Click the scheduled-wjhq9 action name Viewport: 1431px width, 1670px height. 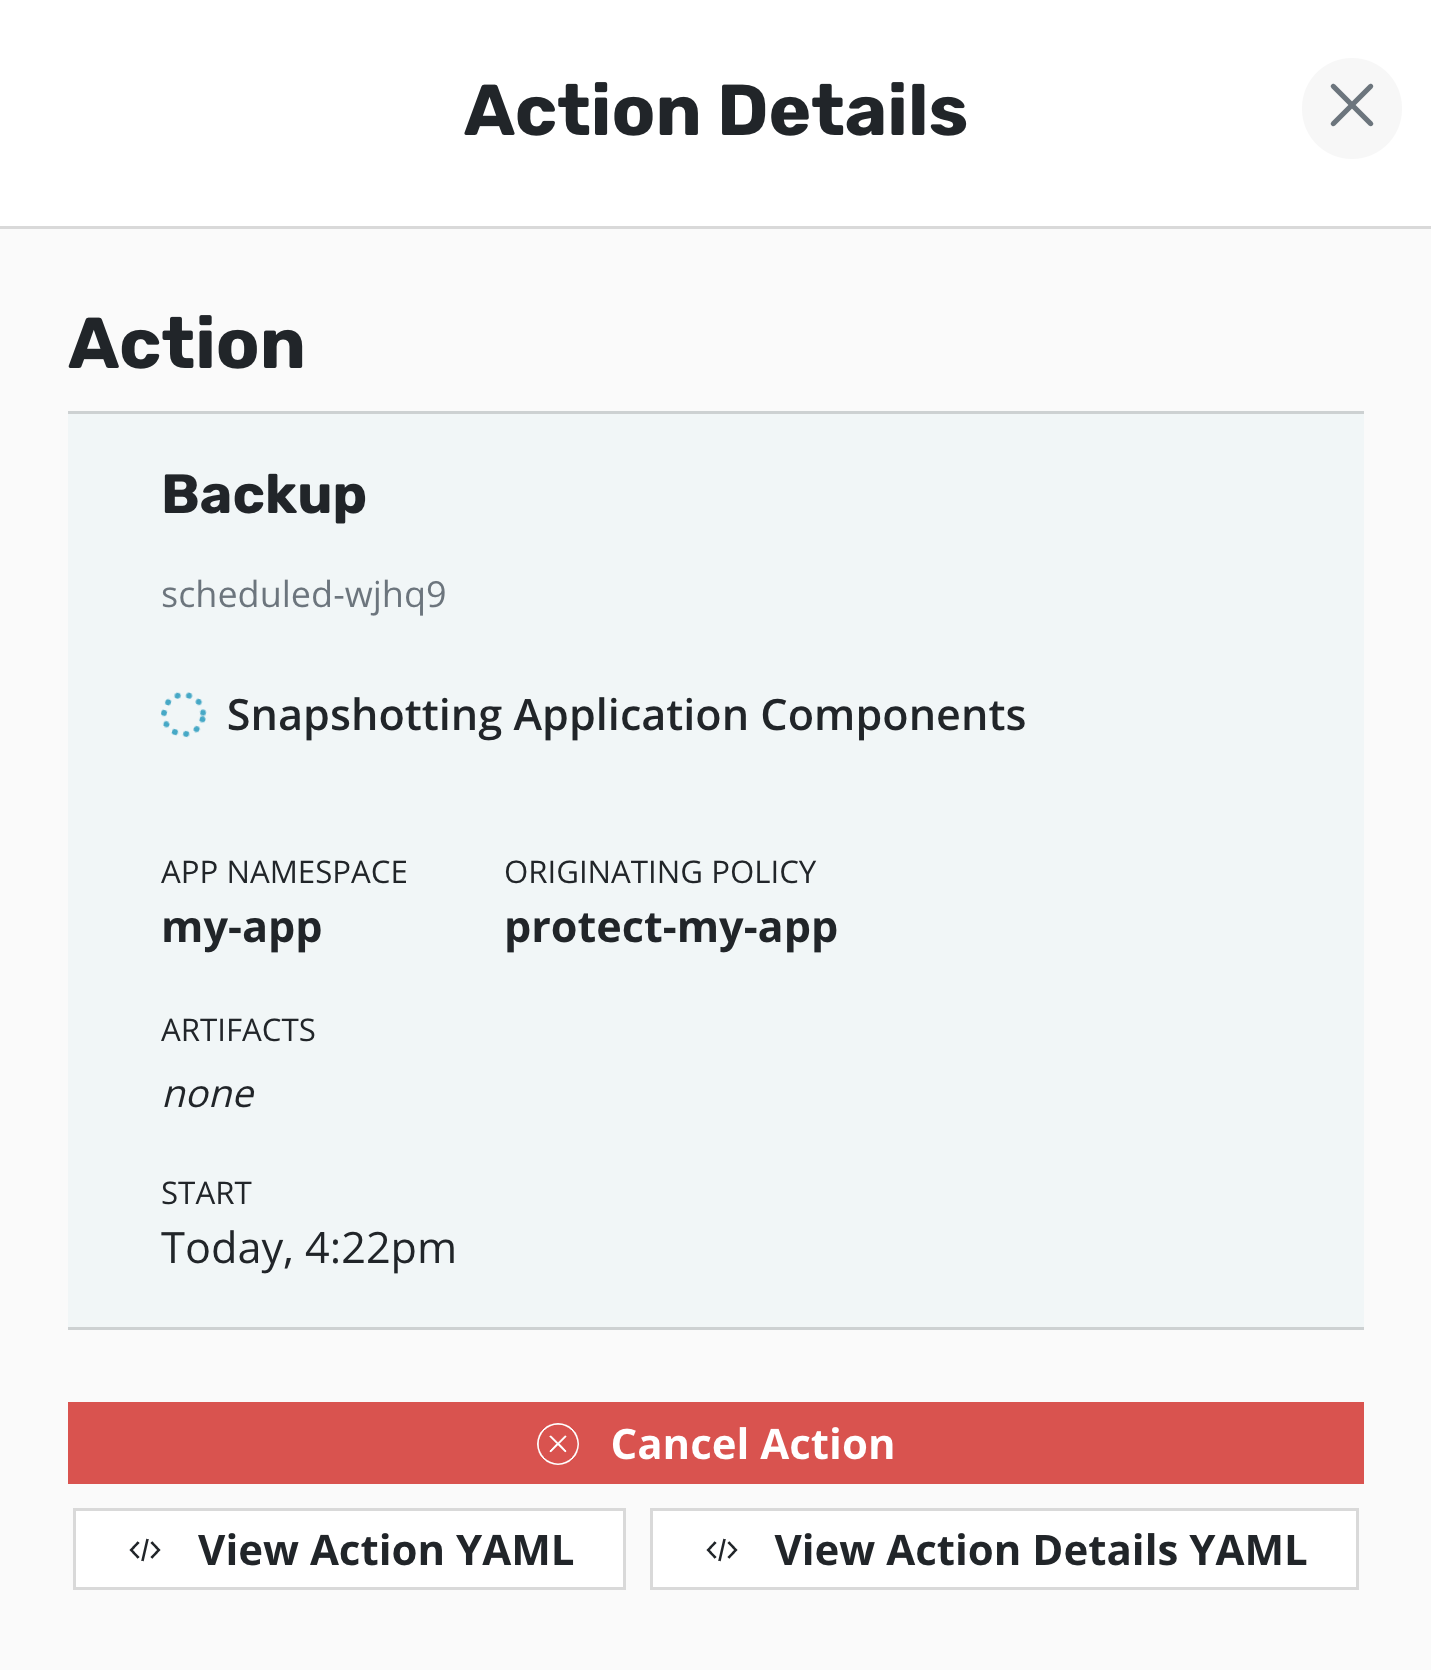coord(303,594)
